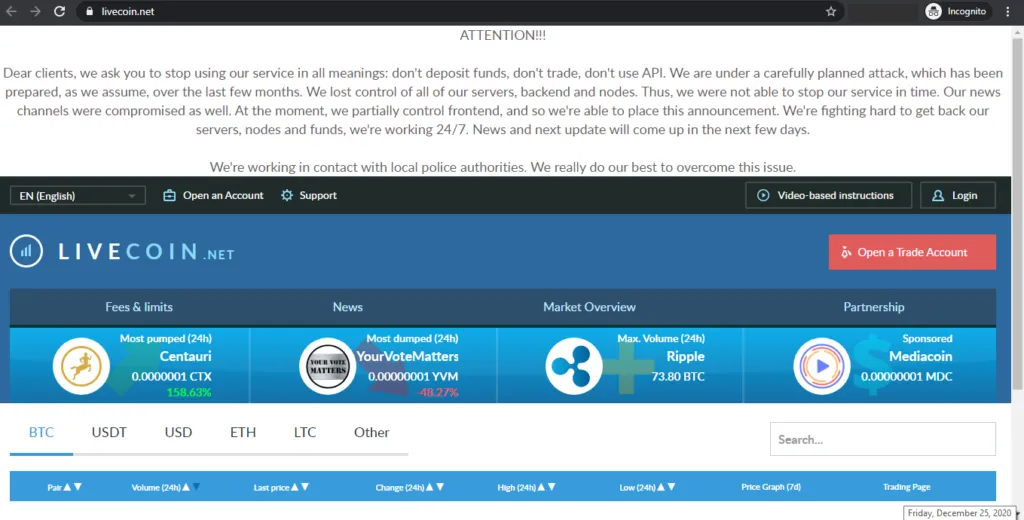Viewport: 1024px width, 520px height.
Task: Click the Search... input field
Action: click(883, 440)
